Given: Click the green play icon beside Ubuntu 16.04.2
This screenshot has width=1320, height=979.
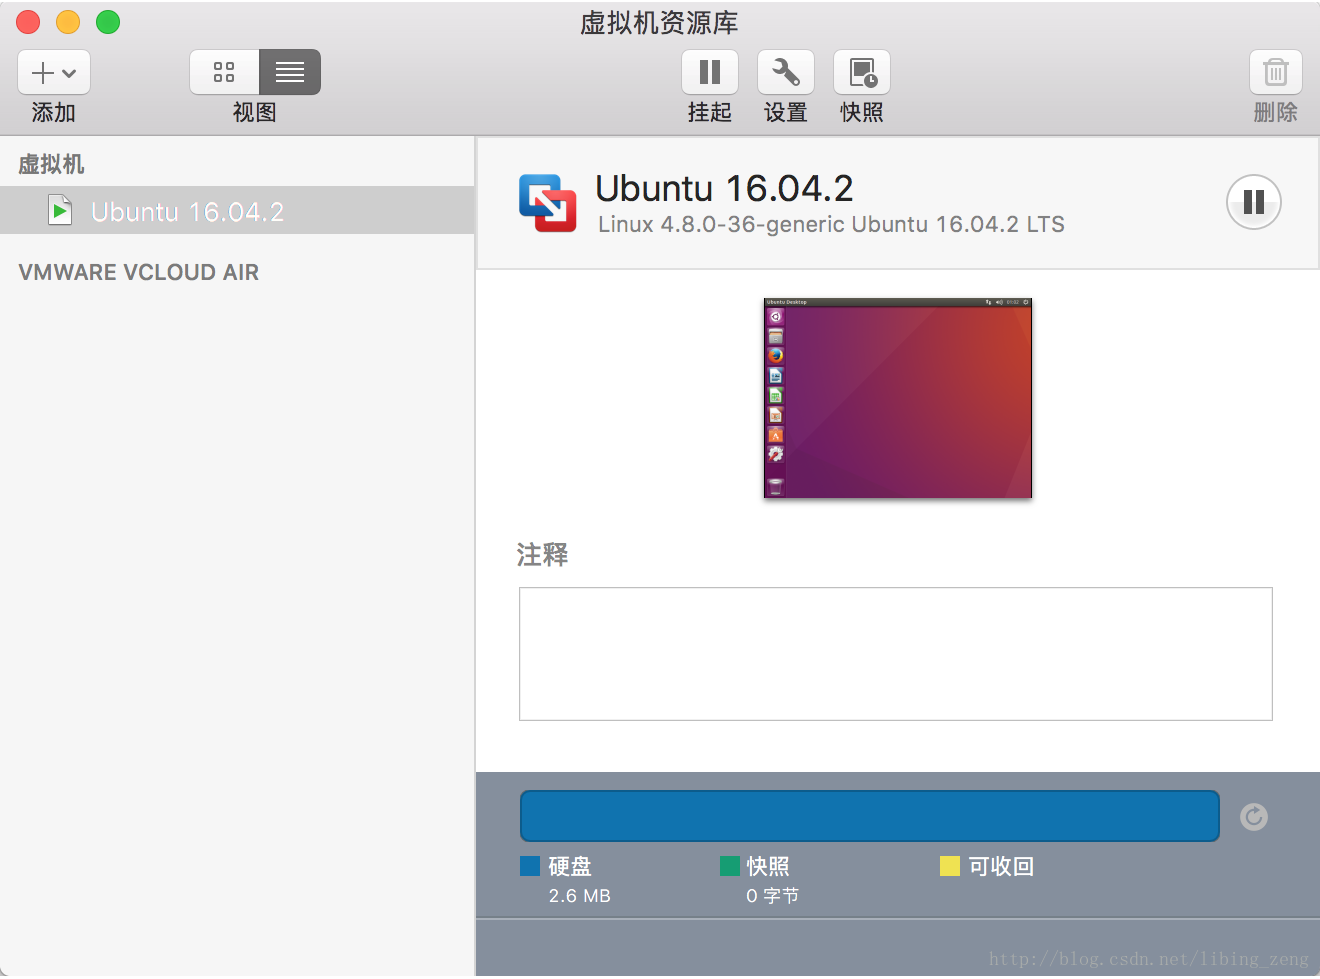Looking at the screenshot, I should pos(60,211).
